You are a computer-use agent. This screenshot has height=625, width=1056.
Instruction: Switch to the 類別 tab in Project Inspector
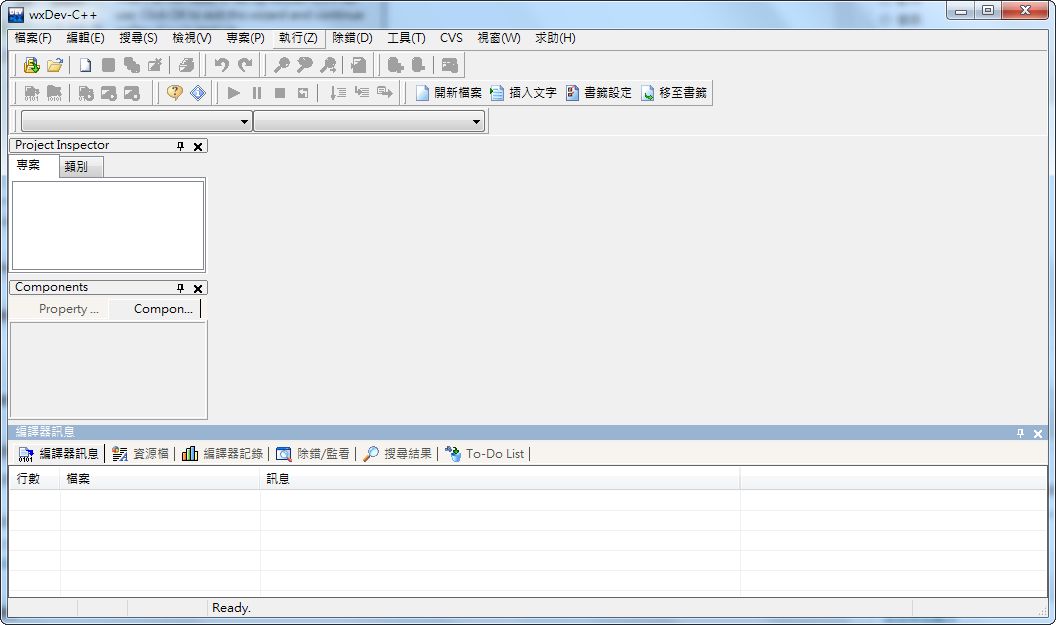[80, 167]
